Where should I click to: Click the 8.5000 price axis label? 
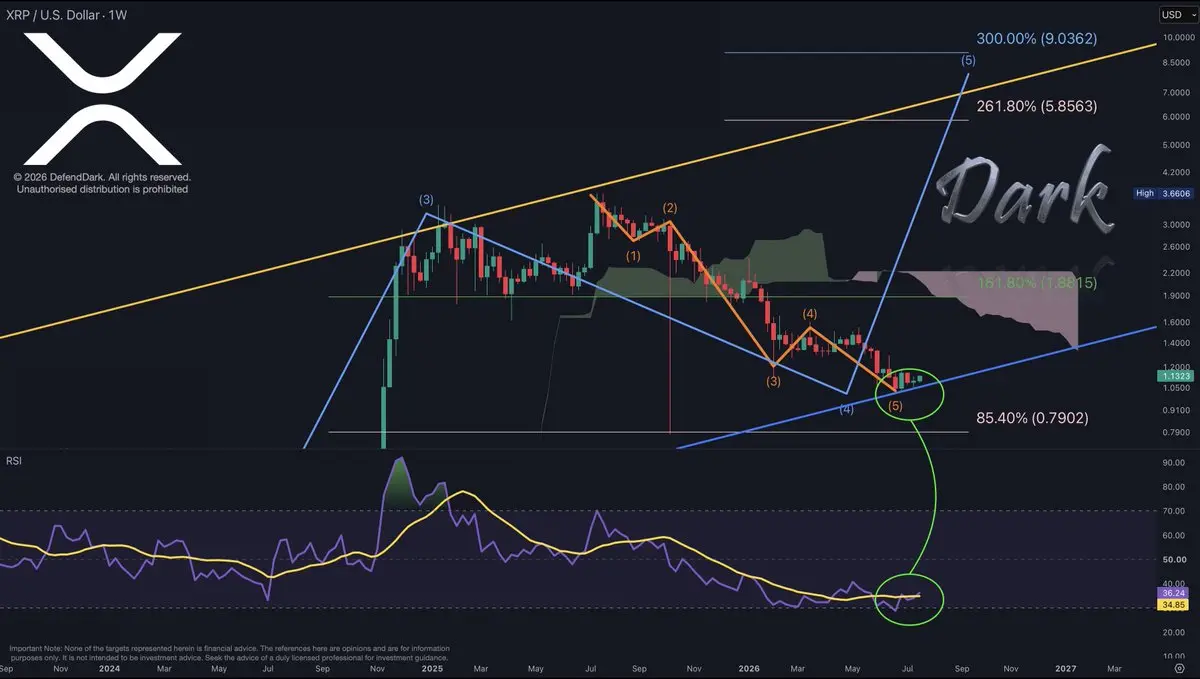click(x=1174, y=63)
